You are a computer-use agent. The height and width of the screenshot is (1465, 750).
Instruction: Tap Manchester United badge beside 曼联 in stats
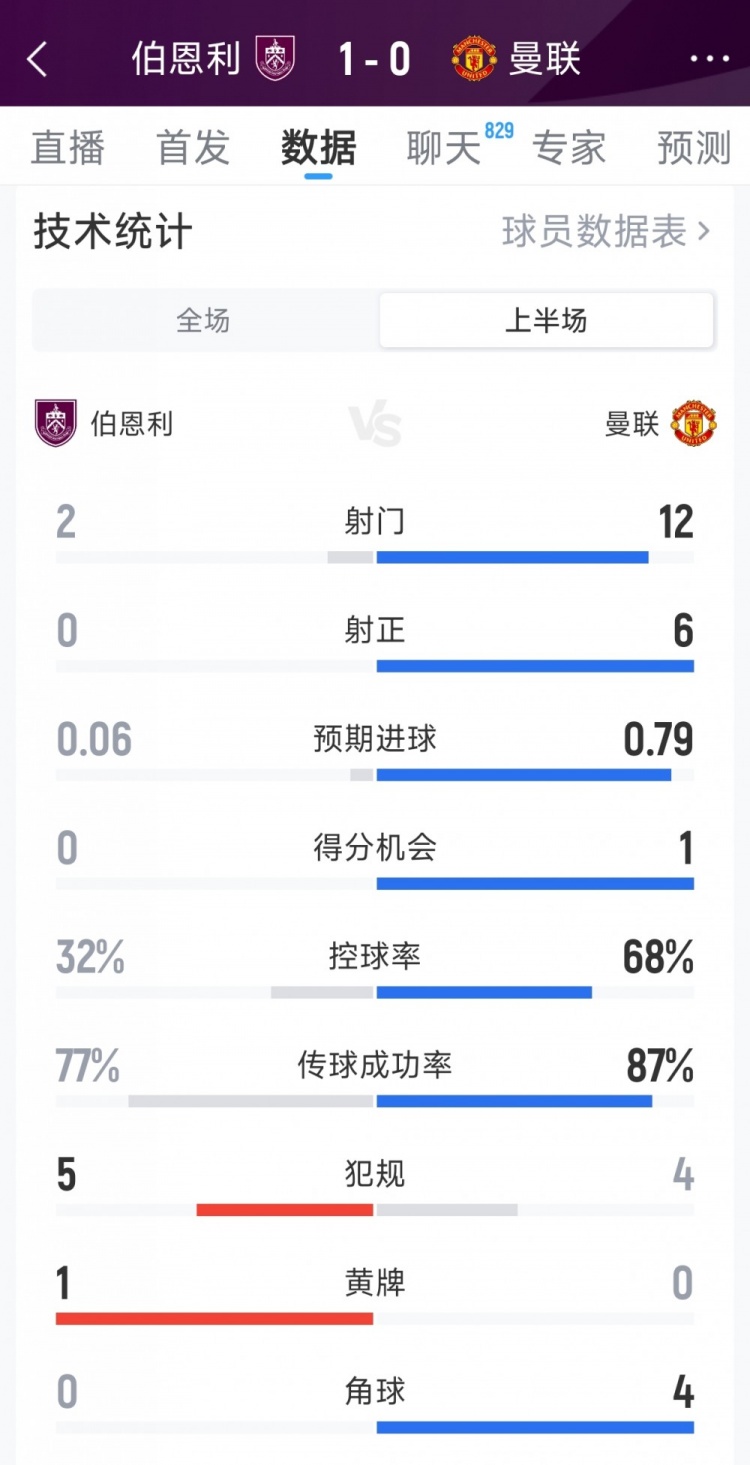694,423
